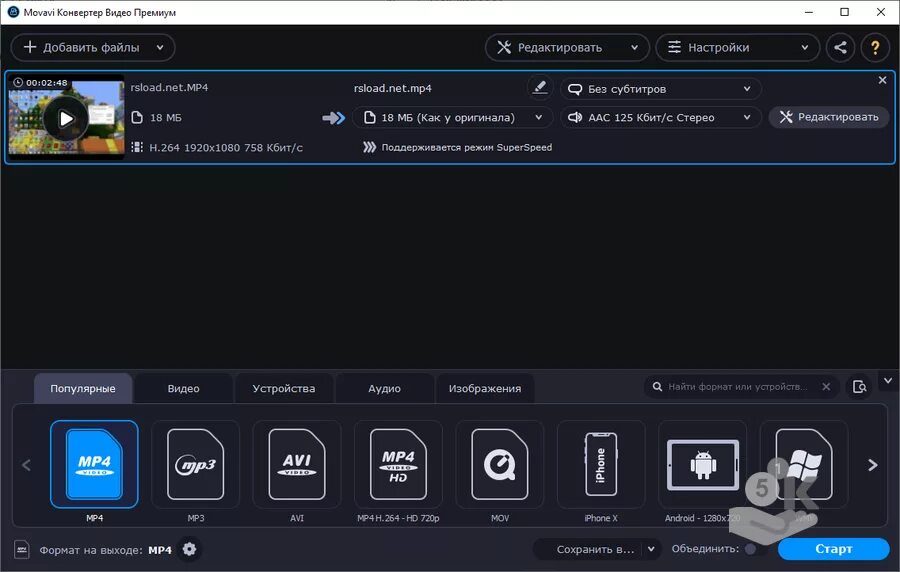The height and width of the screenshot is (572, 900).
Task: Click the output format file icon
Action: click(x=21, y=550)
